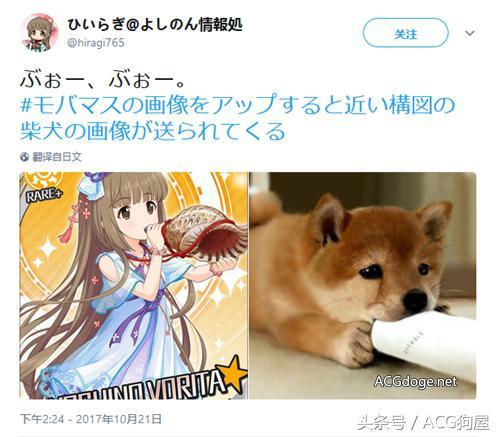Open the #モバマスの画像をアップすると hashtag link

click(237, 105)
